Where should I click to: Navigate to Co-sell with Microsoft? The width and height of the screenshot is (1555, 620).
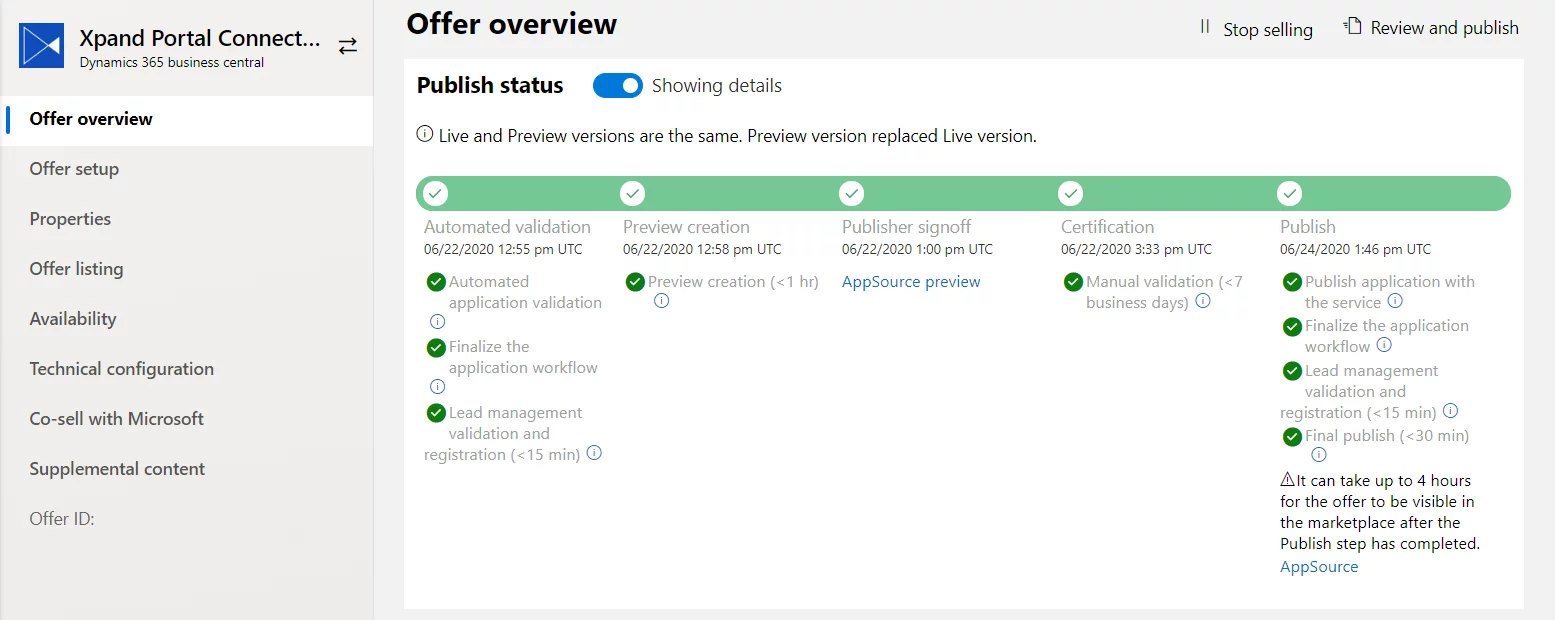[116, 419]
